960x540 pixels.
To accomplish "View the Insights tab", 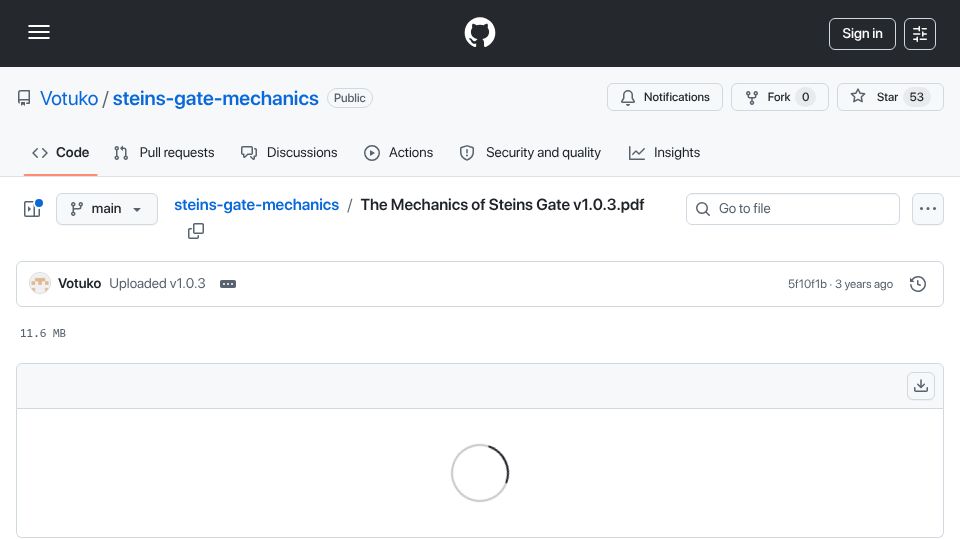I will click(664, 152).
